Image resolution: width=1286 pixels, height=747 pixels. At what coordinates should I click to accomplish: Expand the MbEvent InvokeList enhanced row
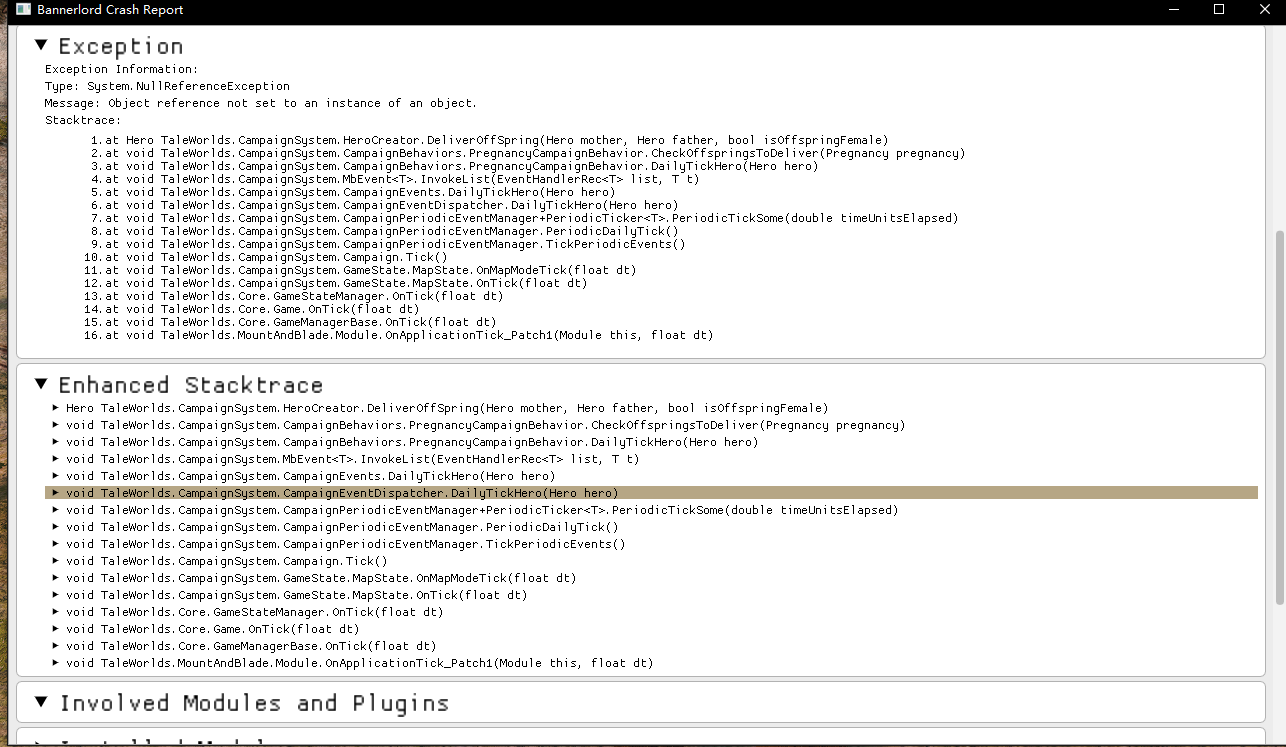tap(56, 459)
